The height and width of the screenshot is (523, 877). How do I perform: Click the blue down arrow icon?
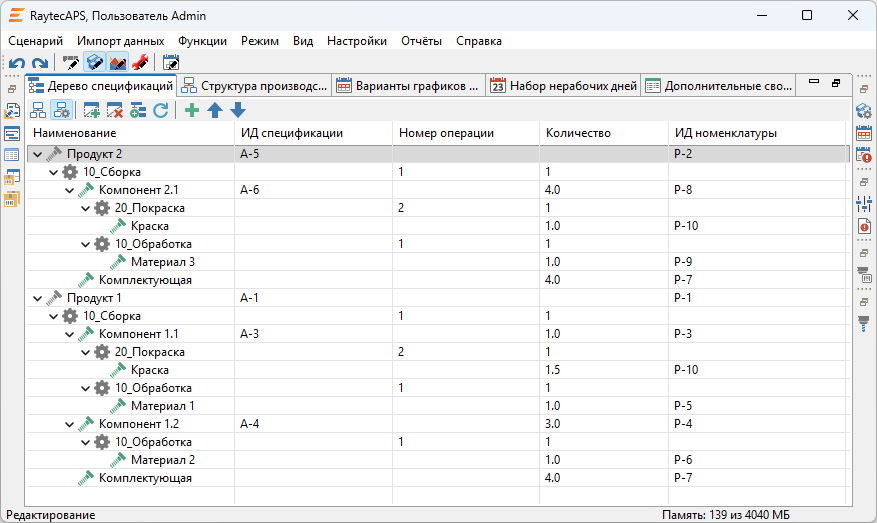238,110
